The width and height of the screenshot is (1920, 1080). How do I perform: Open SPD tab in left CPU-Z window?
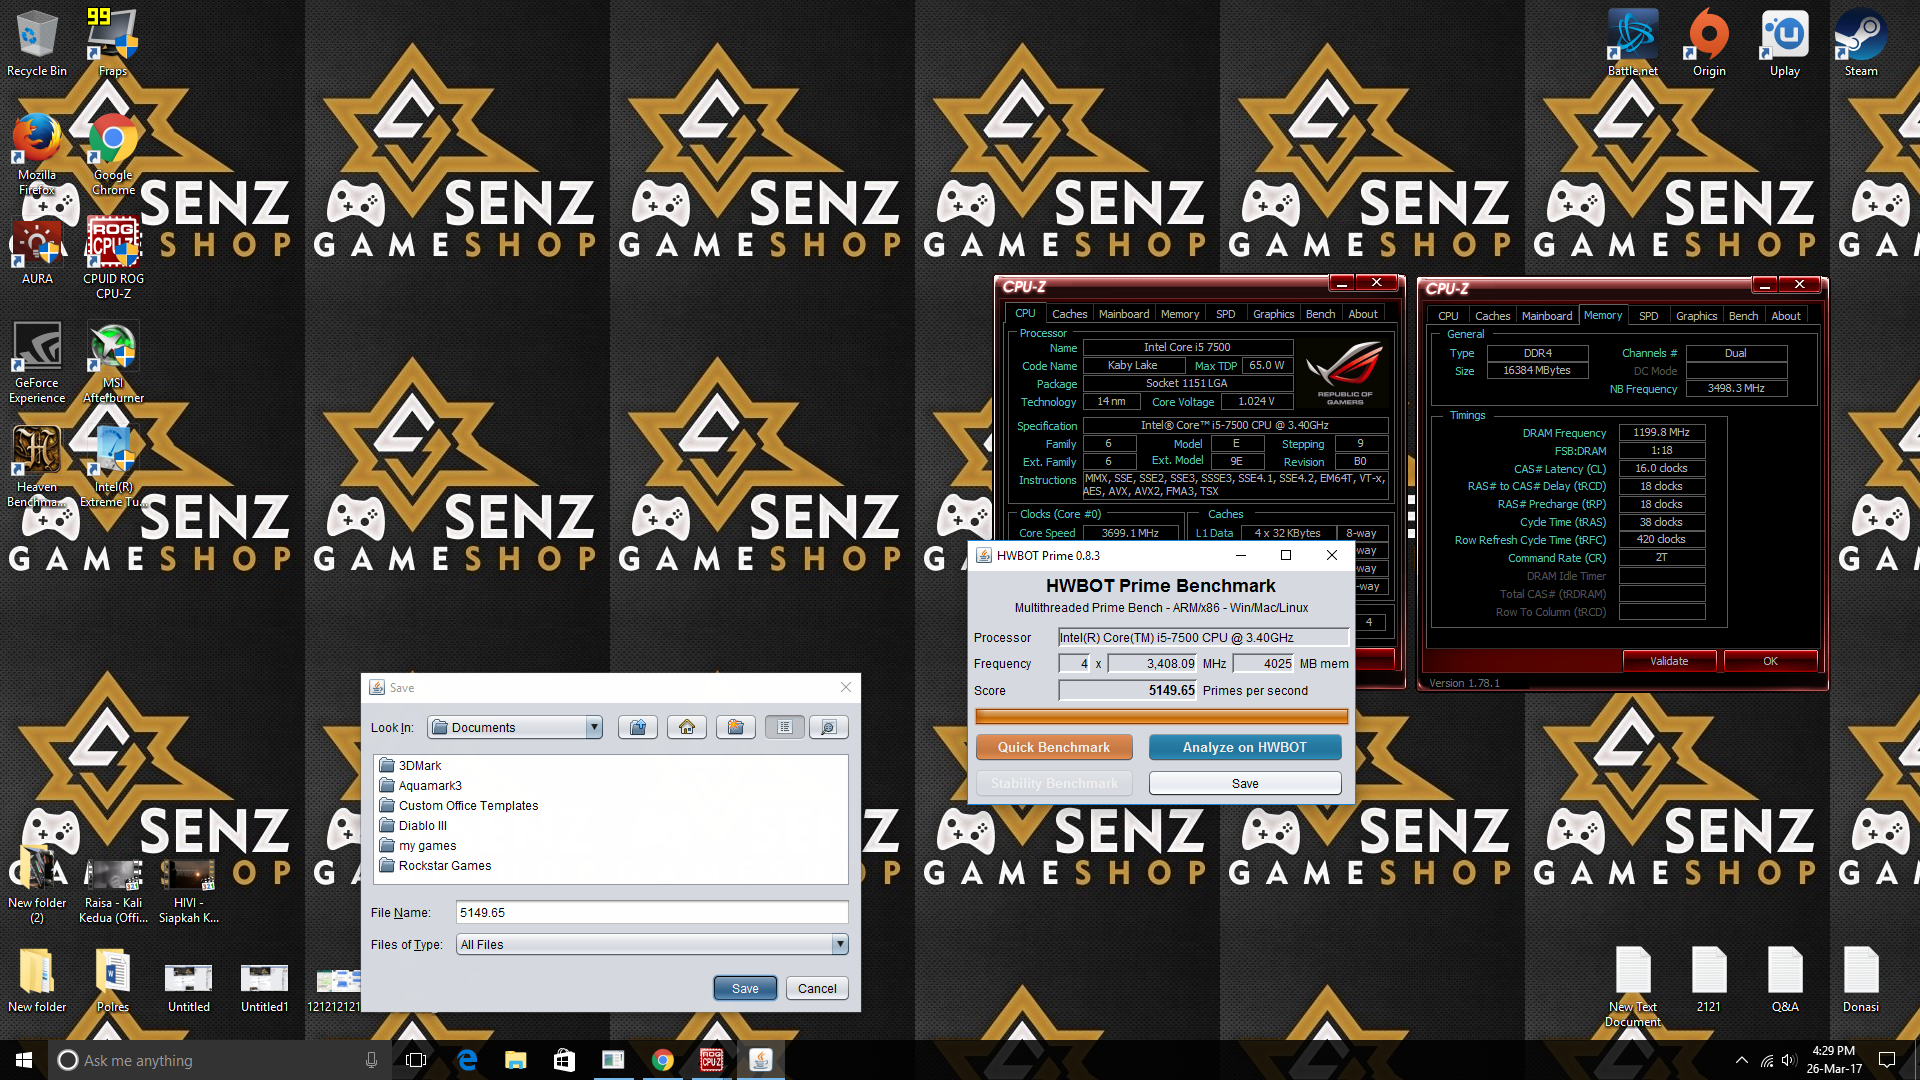[x=1225, y=314]
